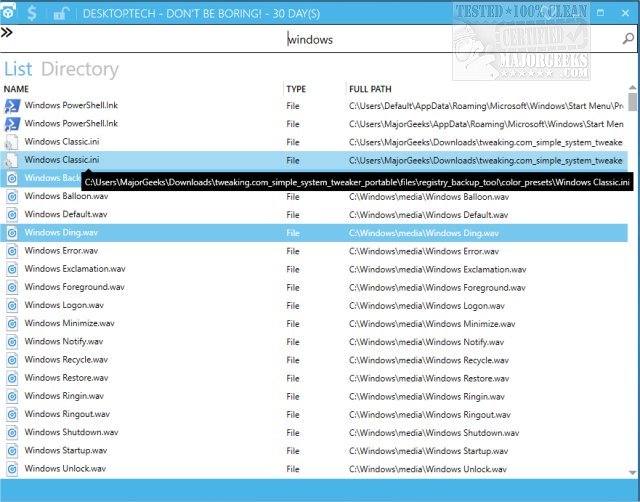Select 'Windows Exclamation.wav' file name
640x502 pixels.
click(75, 269)
